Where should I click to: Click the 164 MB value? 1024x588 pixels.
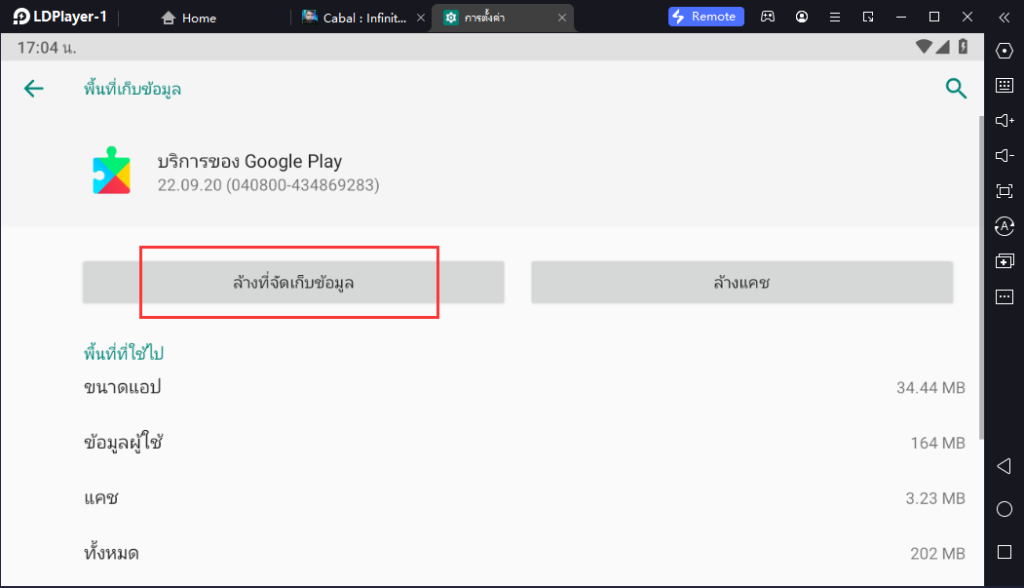point(938,443)
